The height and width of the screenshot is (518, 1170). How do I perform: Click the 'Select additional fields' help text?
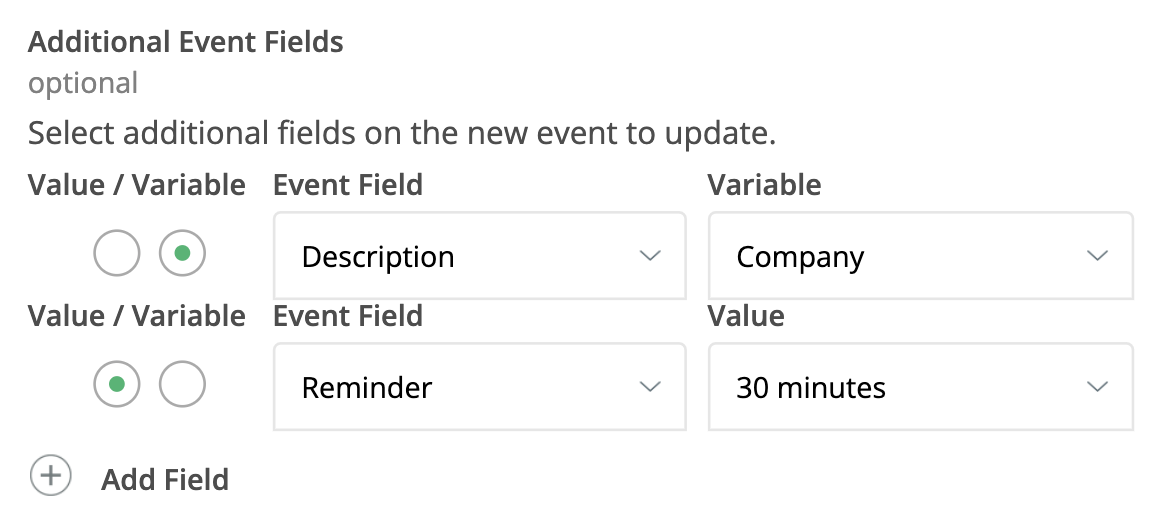[402, 133]
